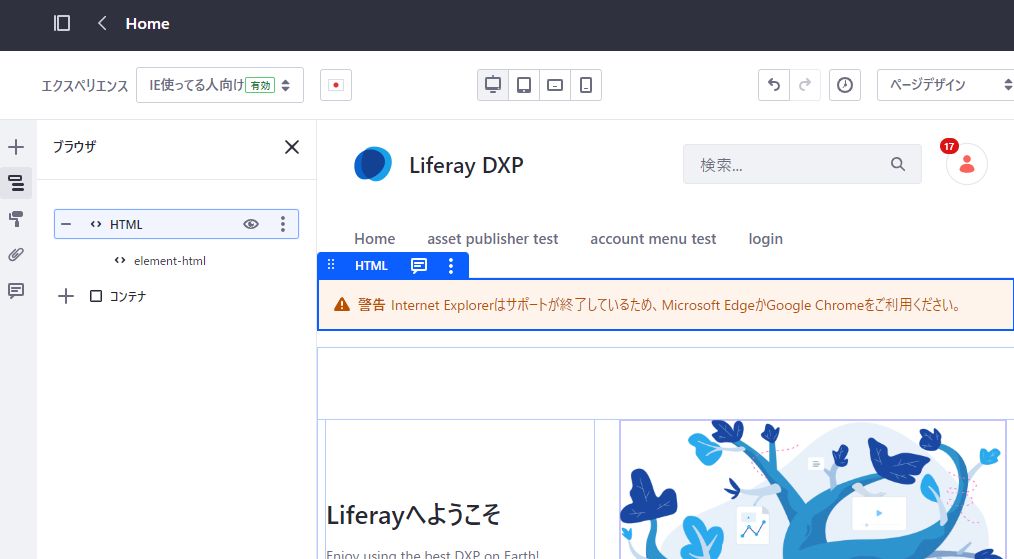Screen dimensions: 1014x559
Task: Open the page design paint roller icon
Action: pos(16,219)
